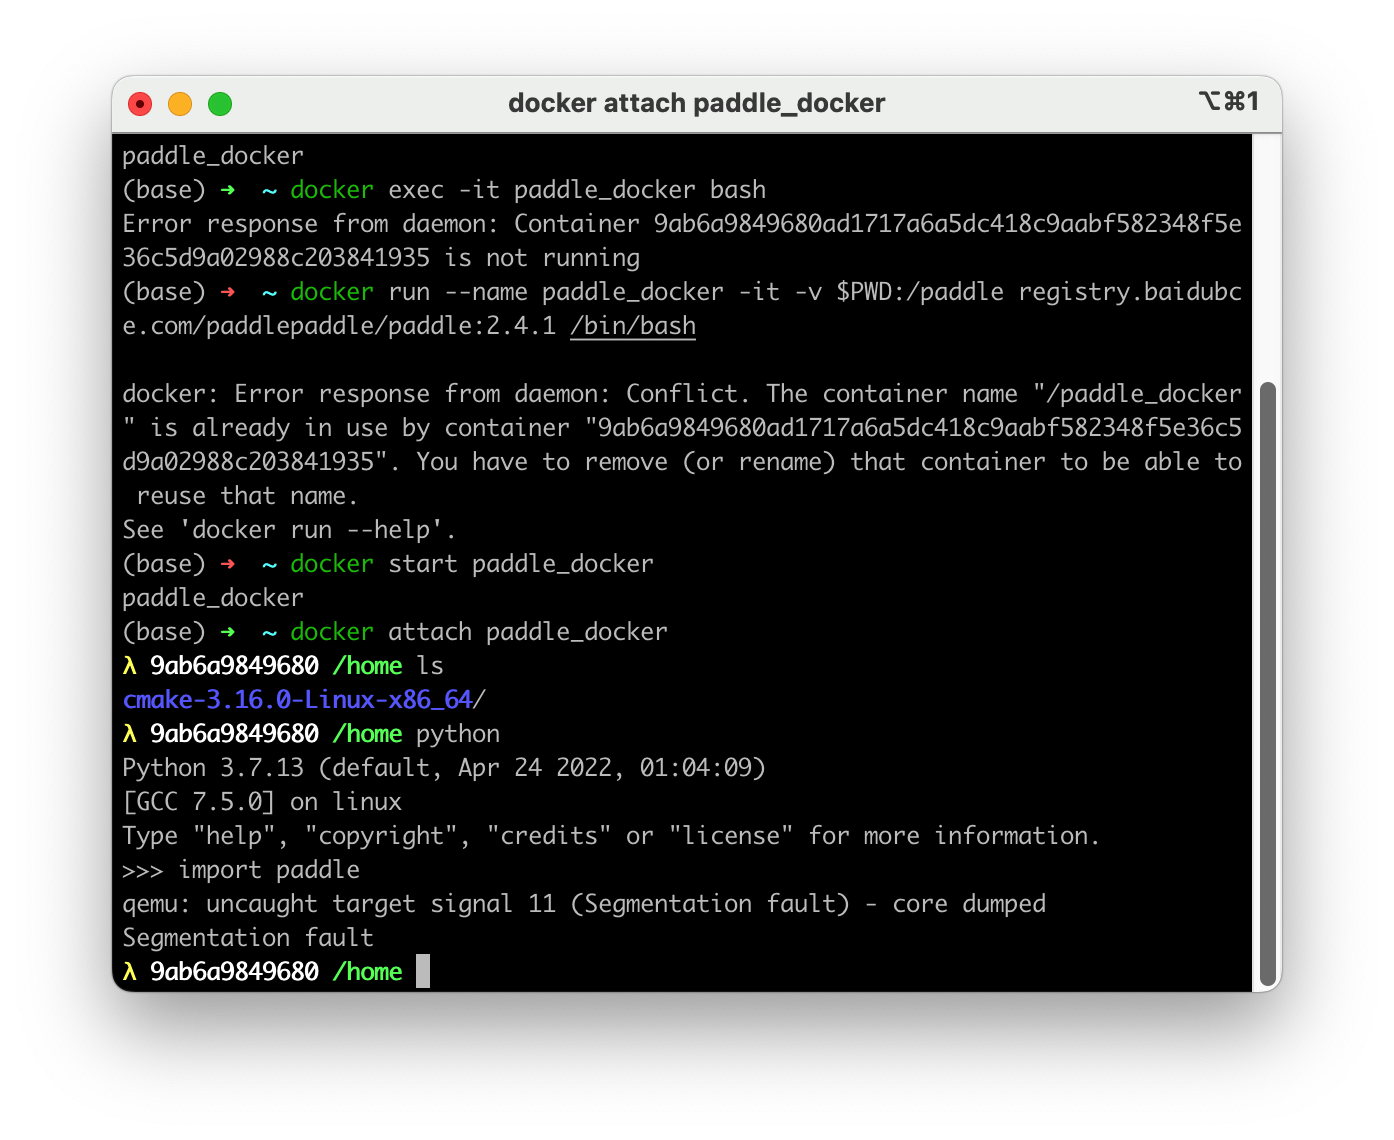The image size is (1394, 1140).
Task: Click 'paddle_docker' output below docker start
Action: tap(213, 598)
